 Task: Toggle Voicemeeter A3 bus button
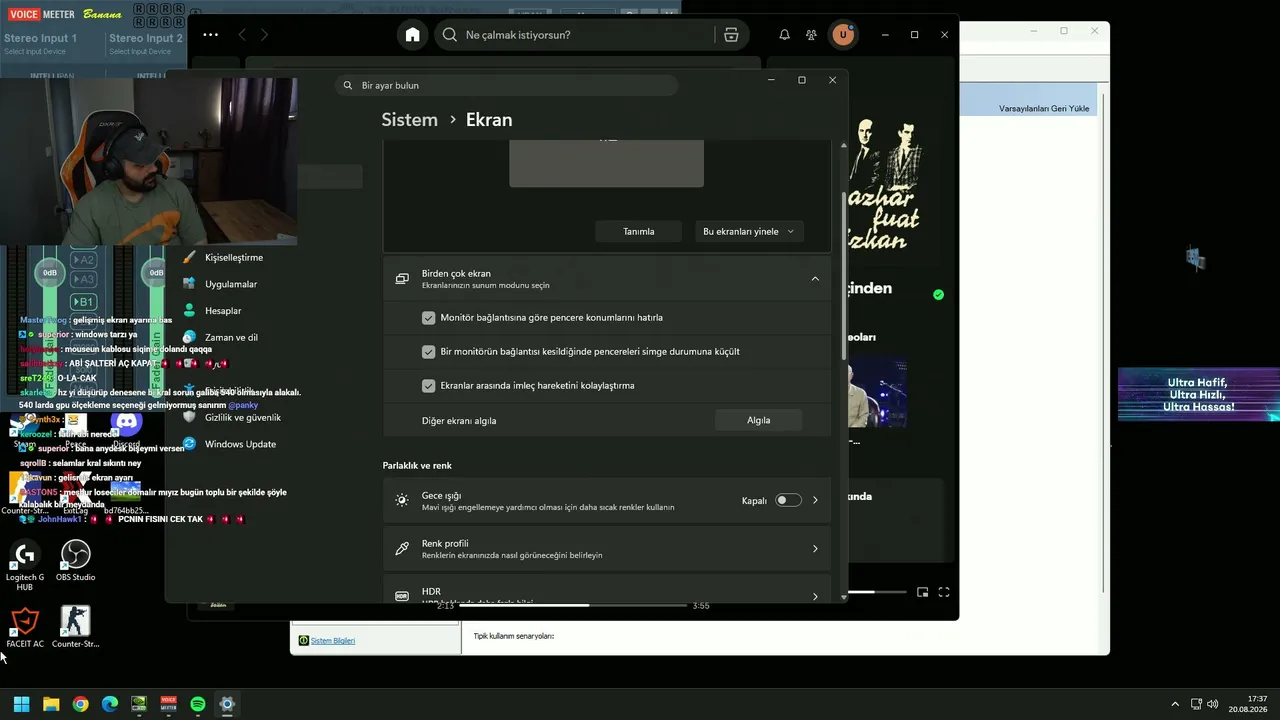tap(84, 279)
